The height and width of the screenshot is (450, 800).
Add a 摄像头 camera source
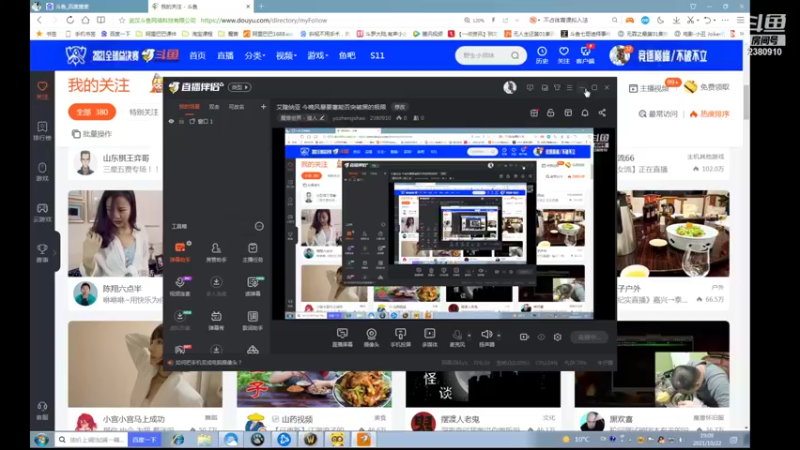pyautogui.click(x=371, y=338)
